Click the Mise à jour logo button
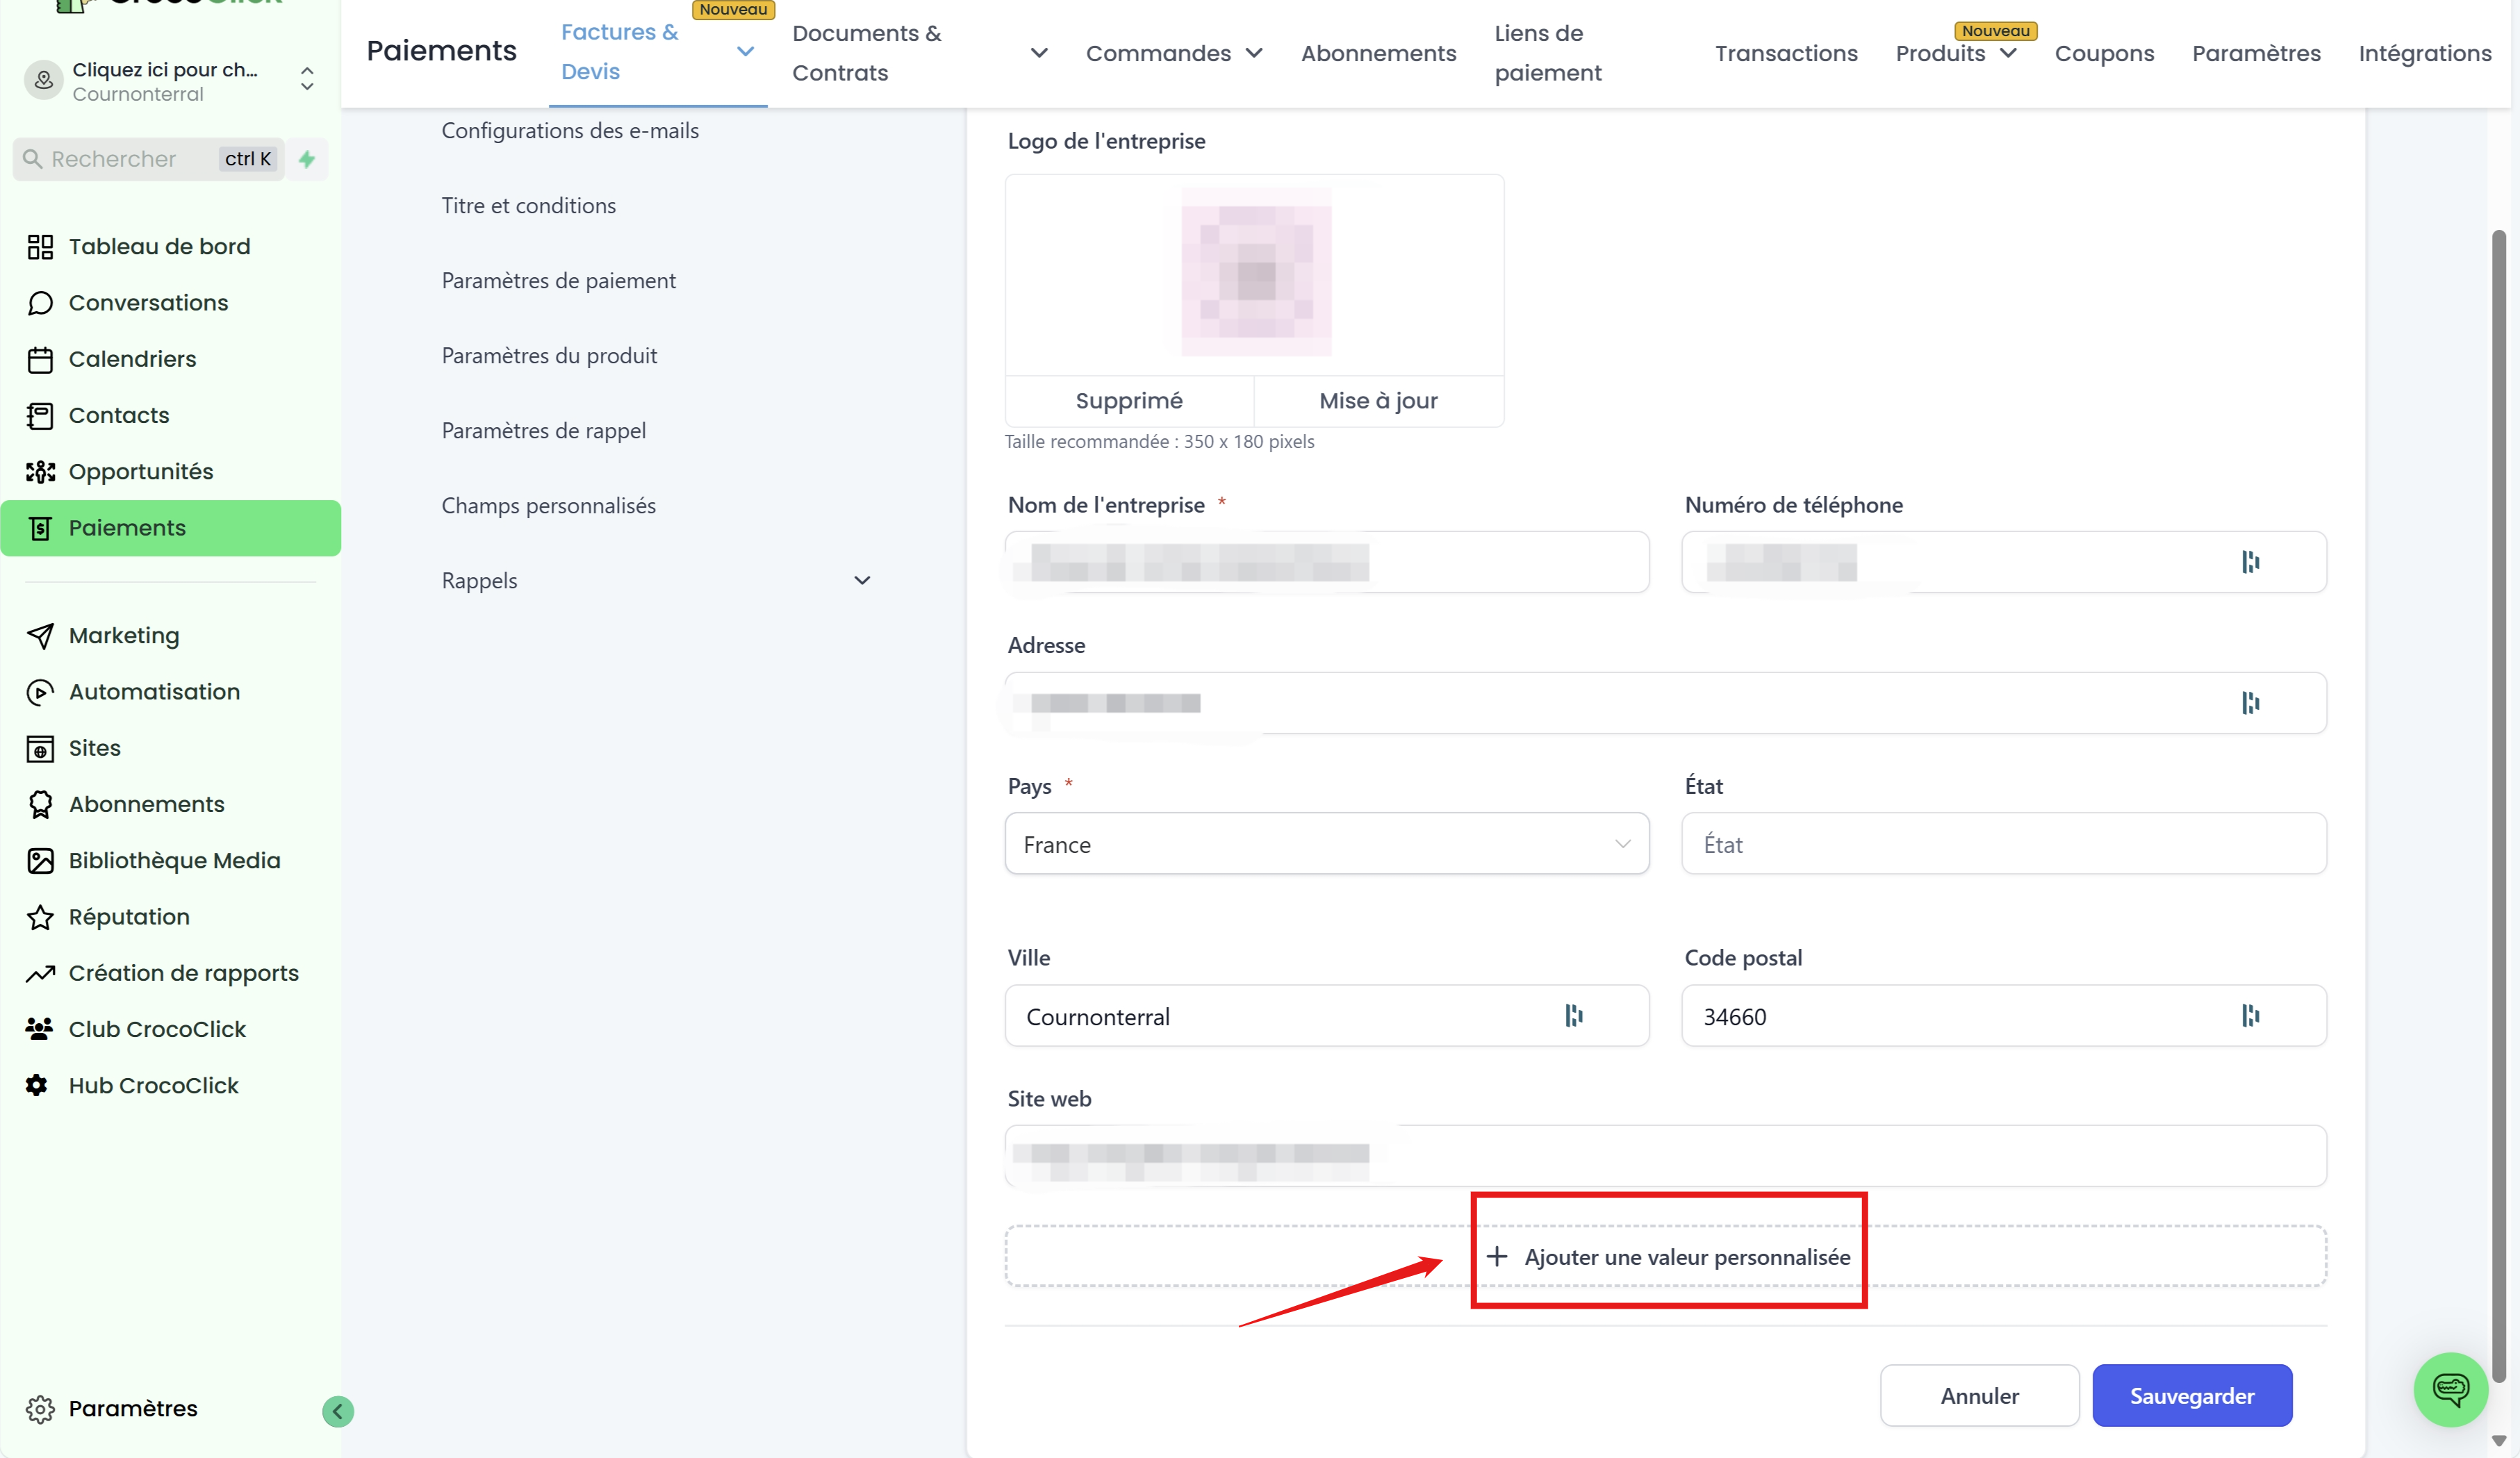The image size is (2520, 1458). click(1378, 401)
